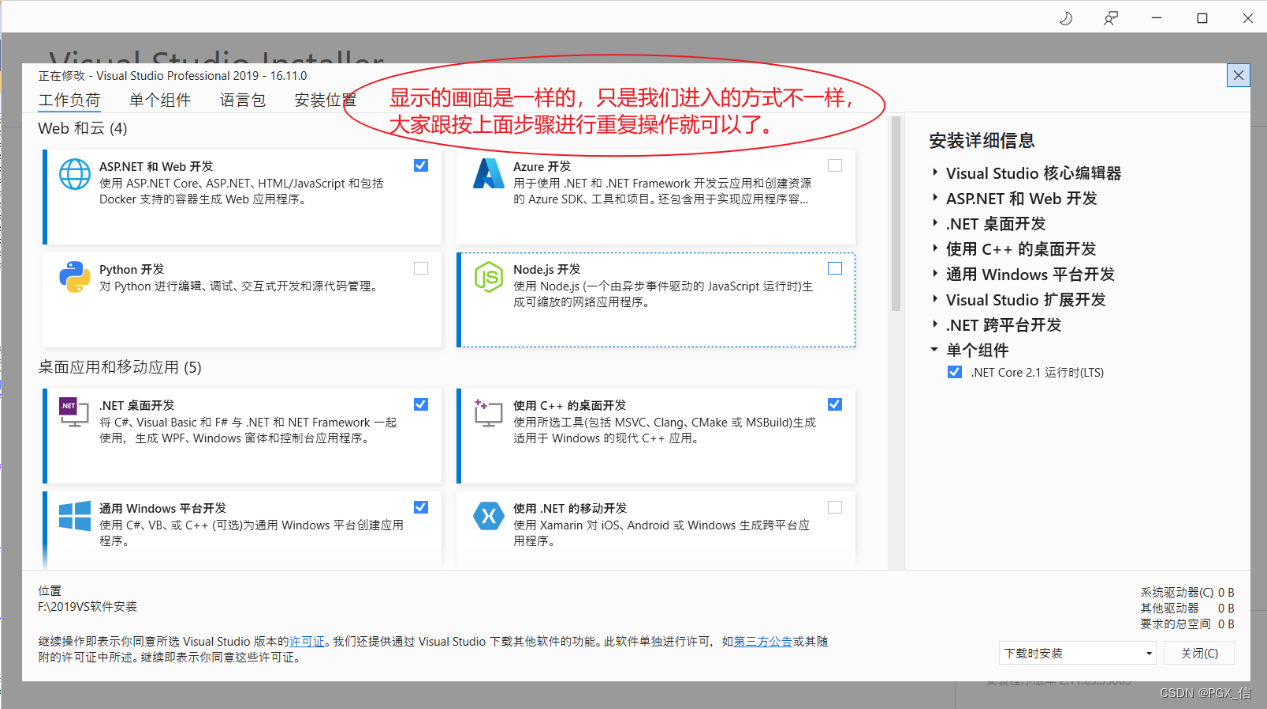The width and height of the screenshot is (1267, 709).
Task: Click the Universal Windows Platform logo icon
Action: [75, 516]
